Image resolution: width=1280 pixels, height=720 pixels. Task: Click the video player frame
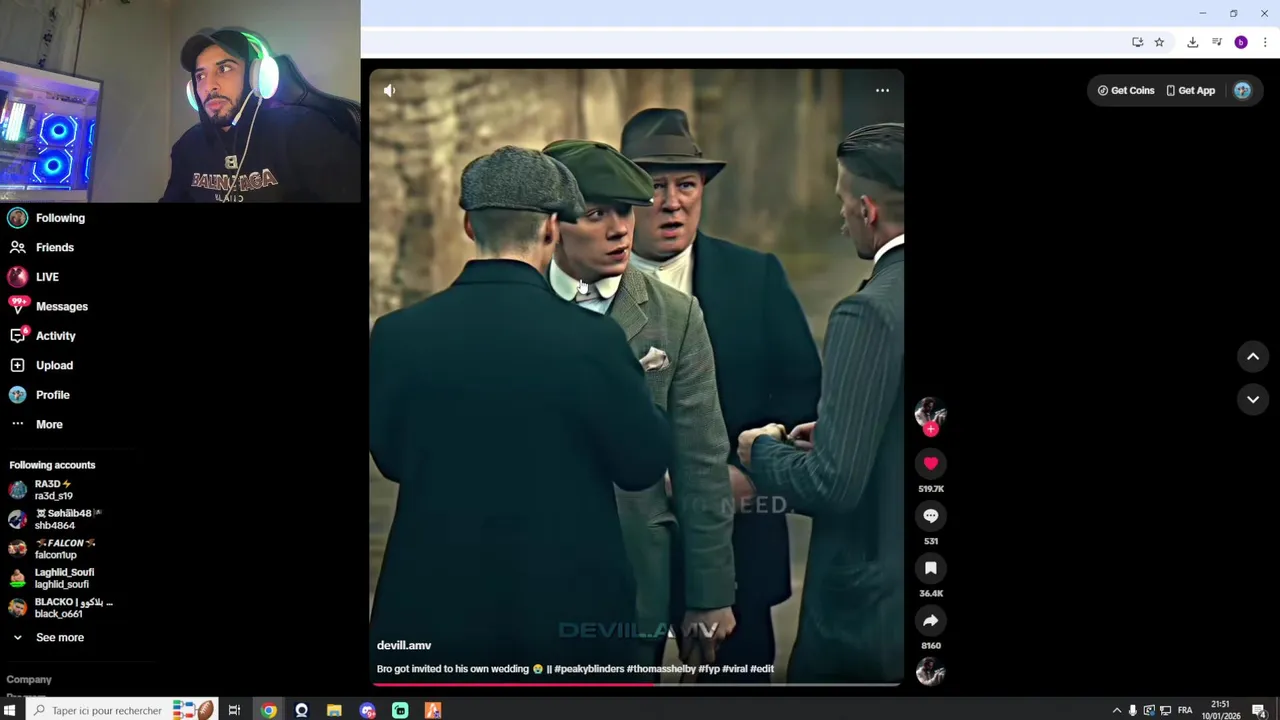click(636, 375)
